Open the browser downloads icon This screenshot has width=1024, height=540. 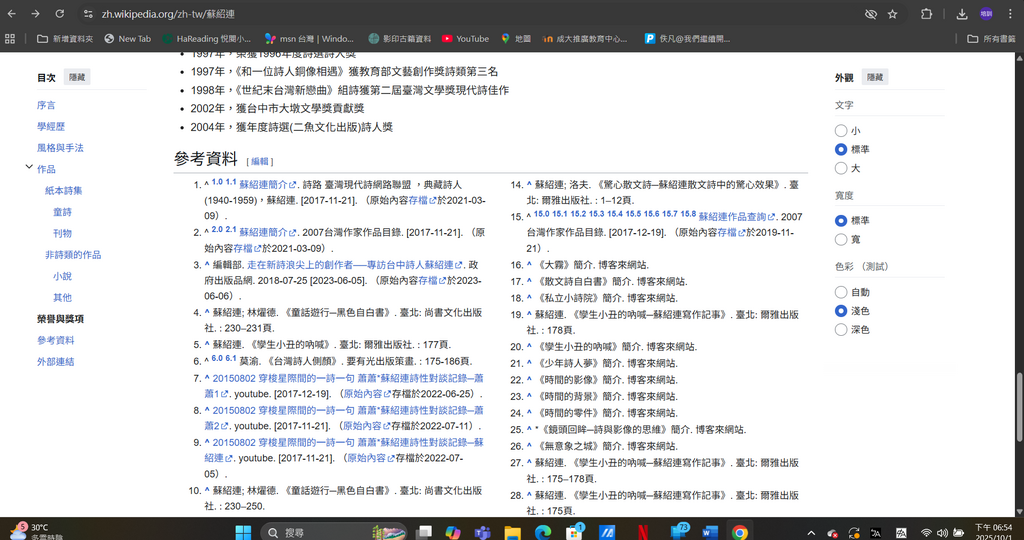(x=961, y=14)
